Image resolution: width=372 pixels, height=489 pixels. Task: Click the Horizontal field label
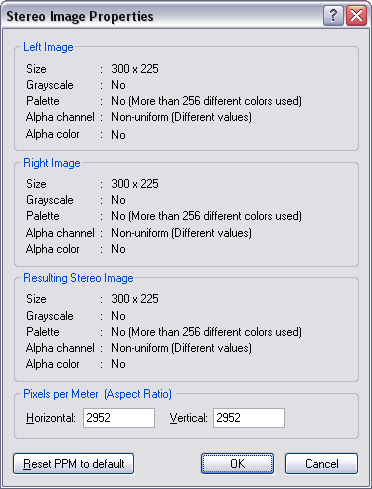(51, 418)
